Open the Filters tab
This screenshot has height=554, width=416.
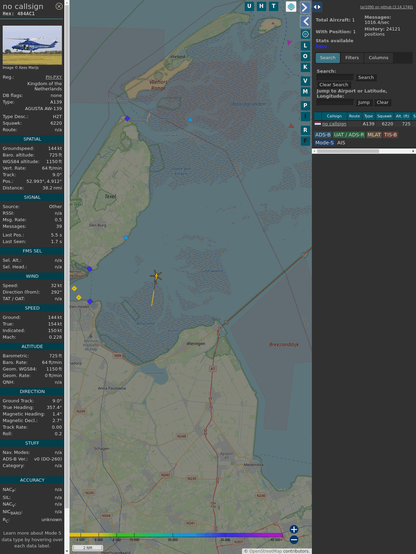(352, 58)
